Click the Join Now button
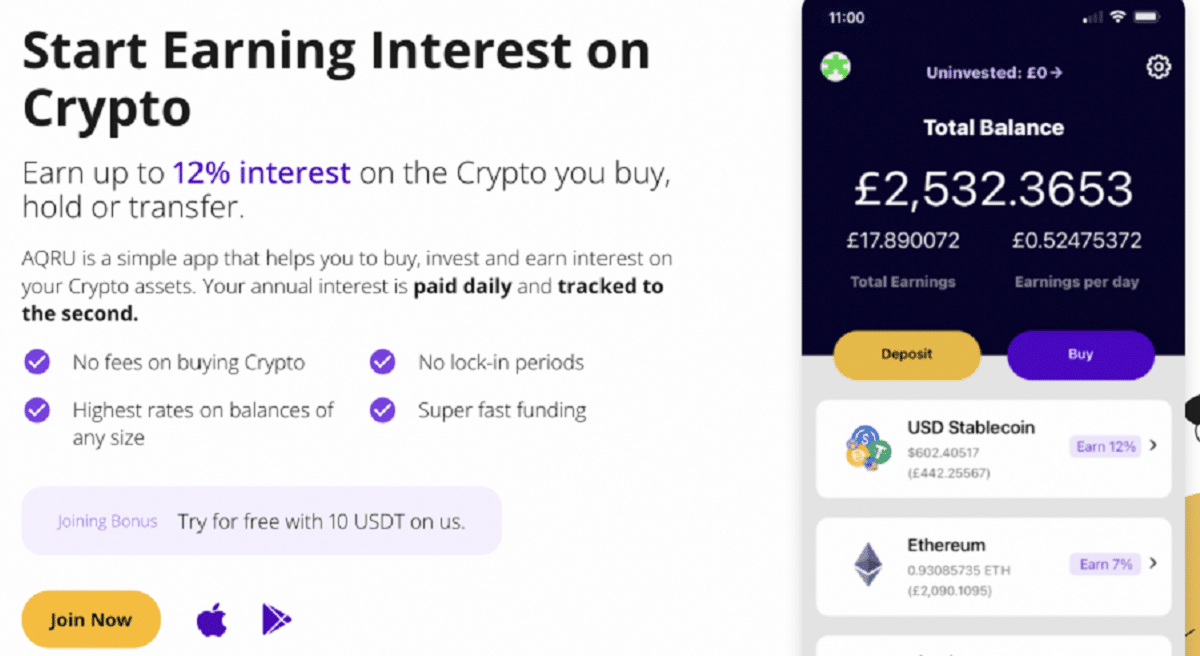Image resolution: width=1200 pixels, height=656 pixels. click(x=91, y=620)
